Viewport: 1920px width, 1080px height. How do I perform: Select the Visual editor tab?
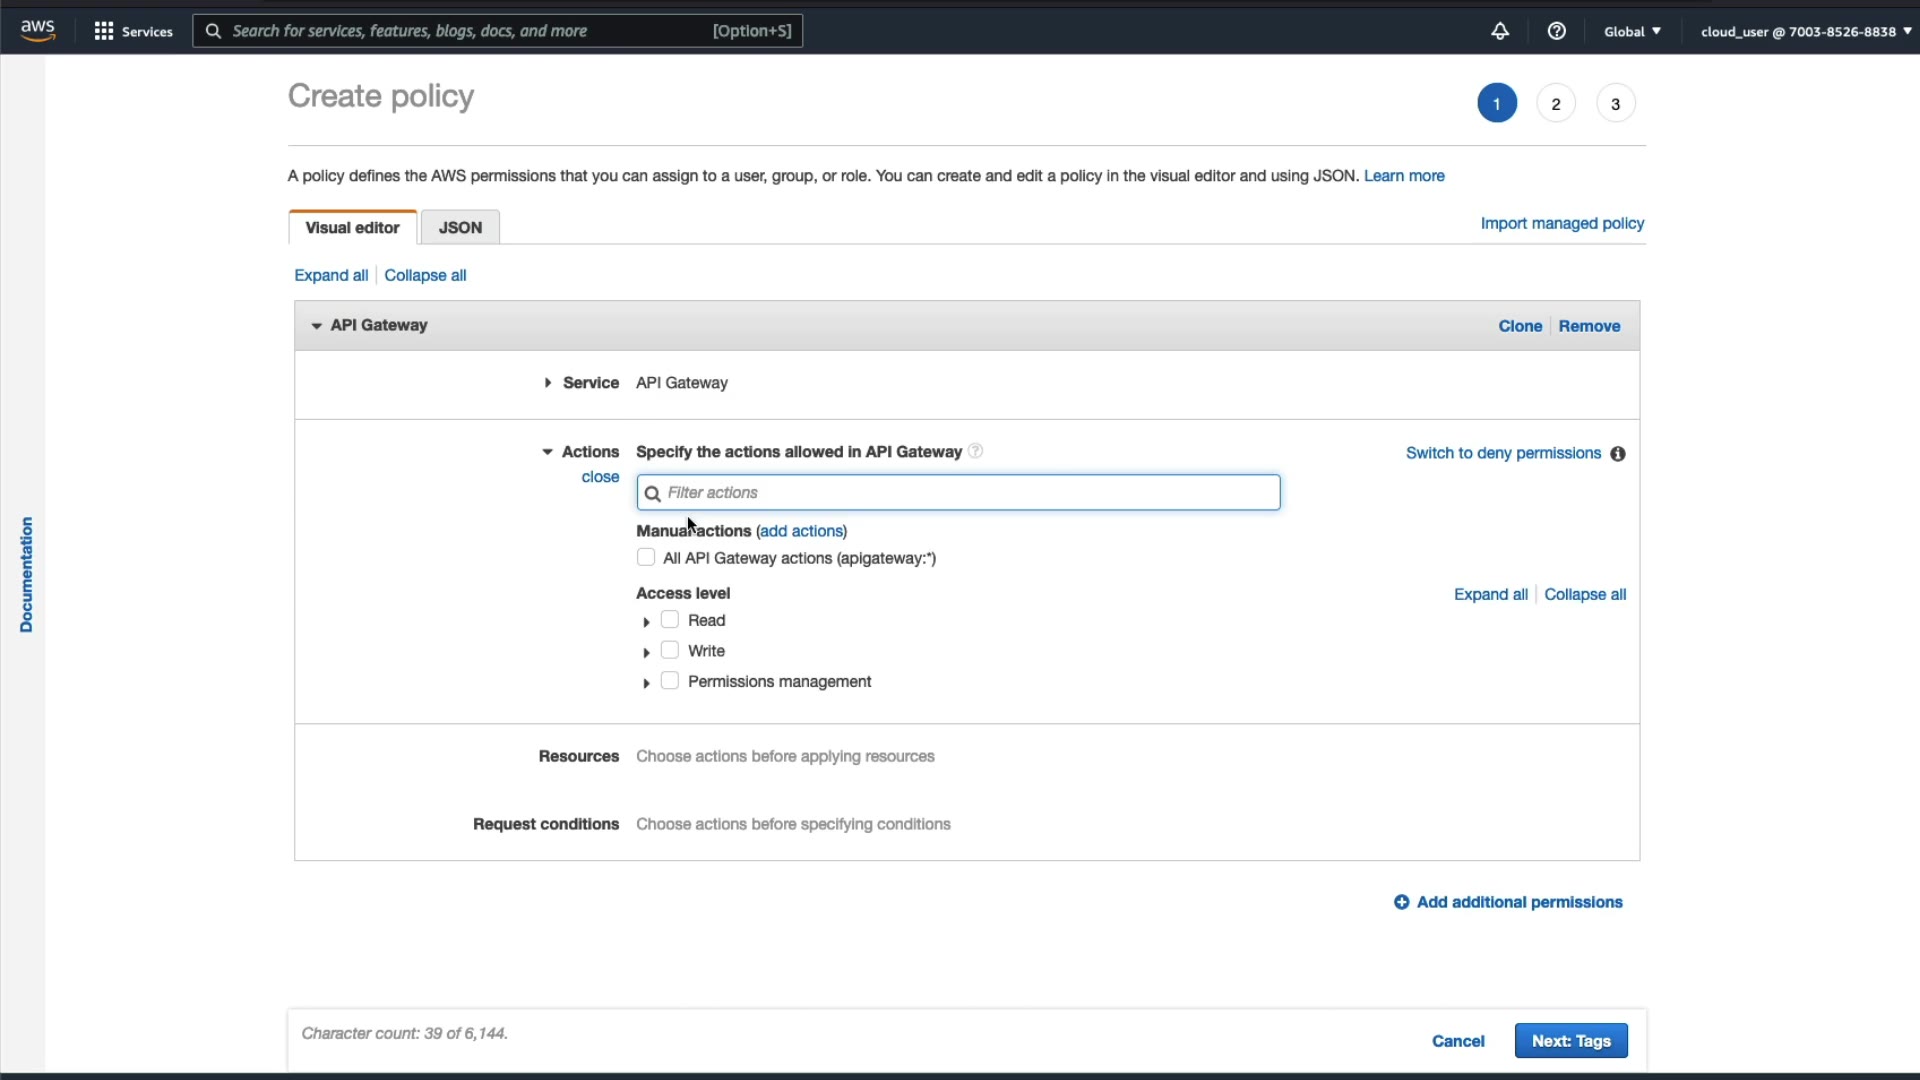point(352,228)
